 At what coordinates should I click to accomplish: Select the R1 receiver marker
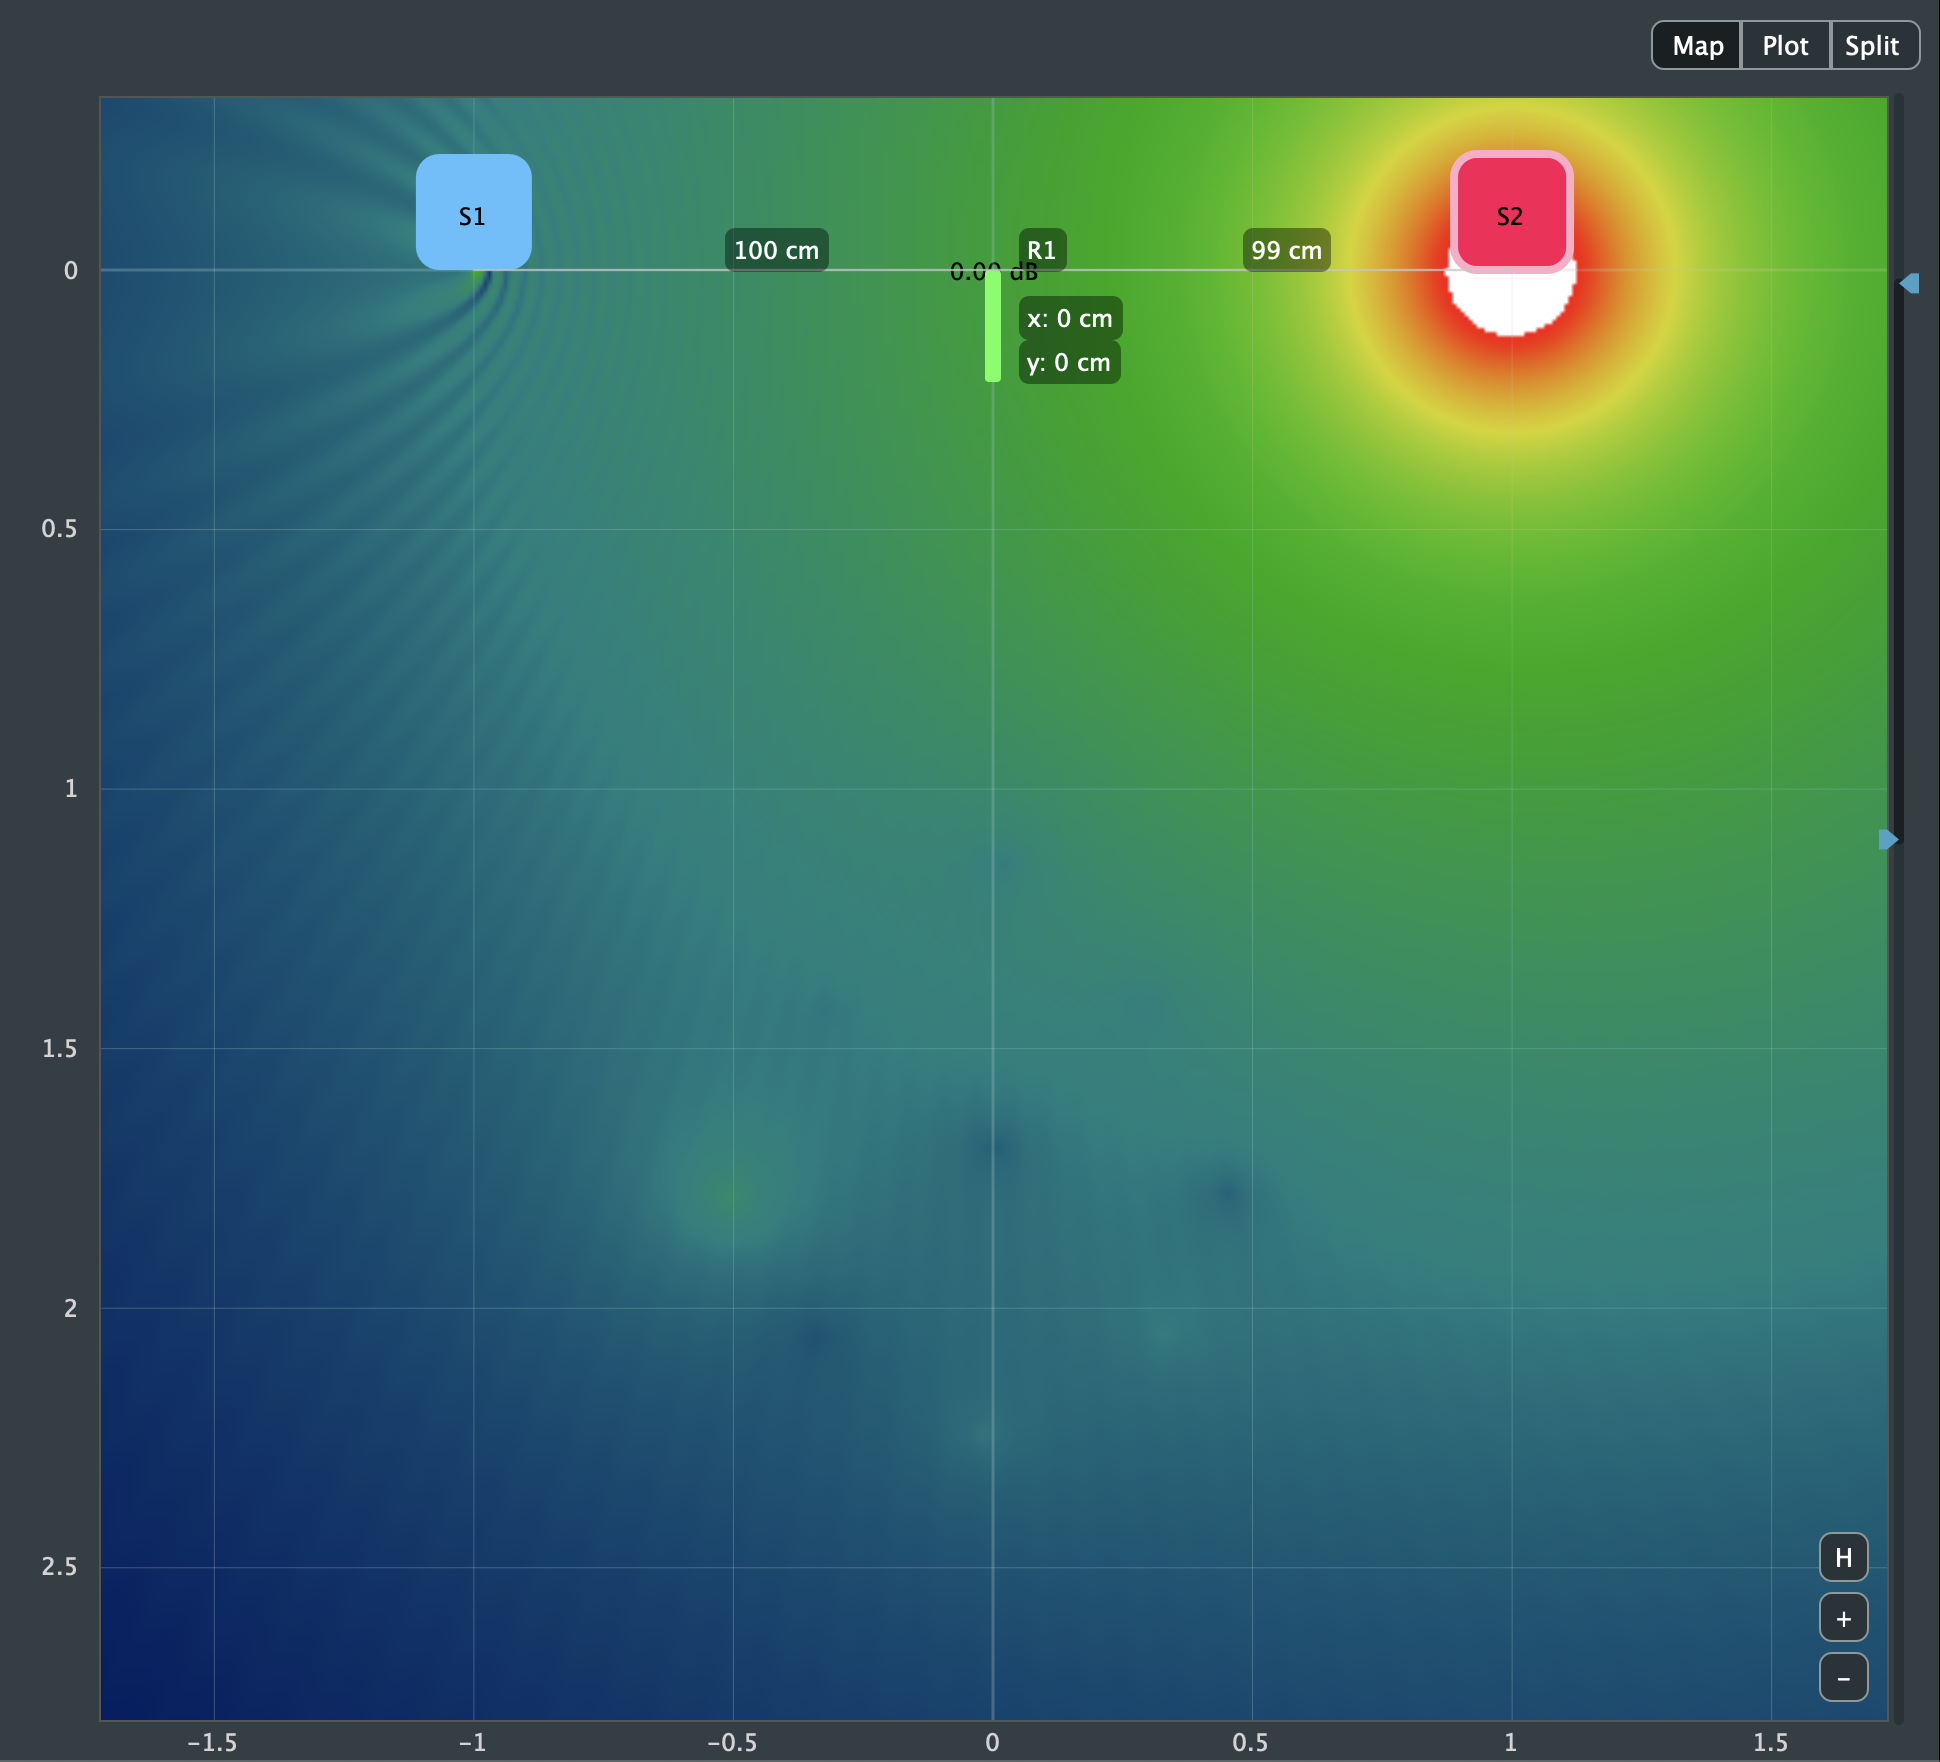coord(1042,249)
